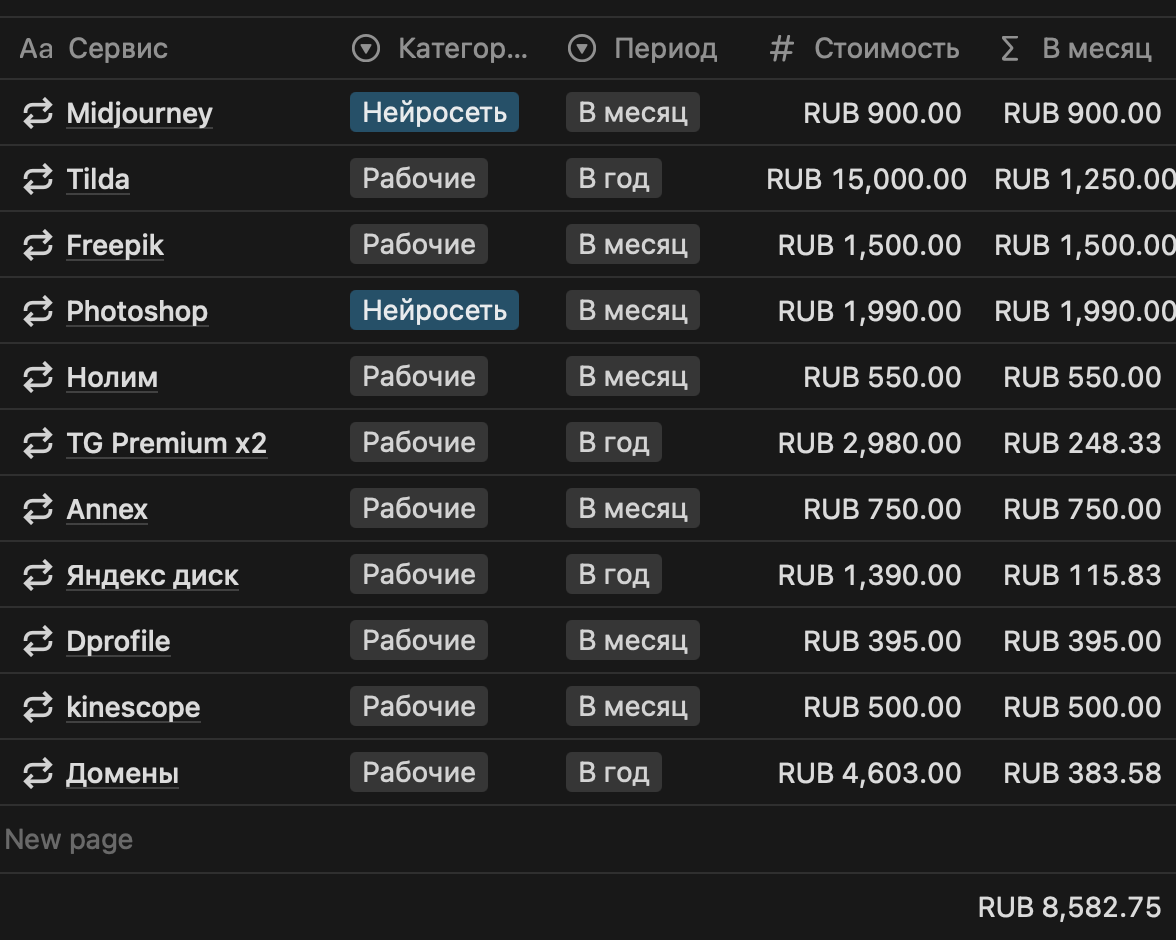Click the recurring icon beside Photoshop
The width and height of the screenshot is (1176, 940).
tap(38, 311)
